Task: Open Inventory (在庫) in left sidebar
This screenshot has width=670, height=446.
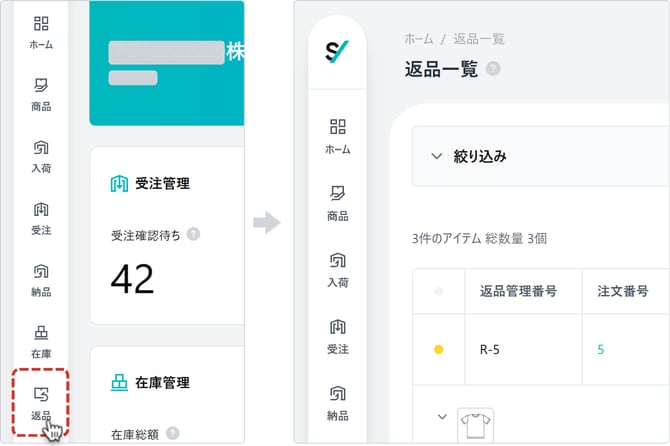Action: [x=41, y=340]
